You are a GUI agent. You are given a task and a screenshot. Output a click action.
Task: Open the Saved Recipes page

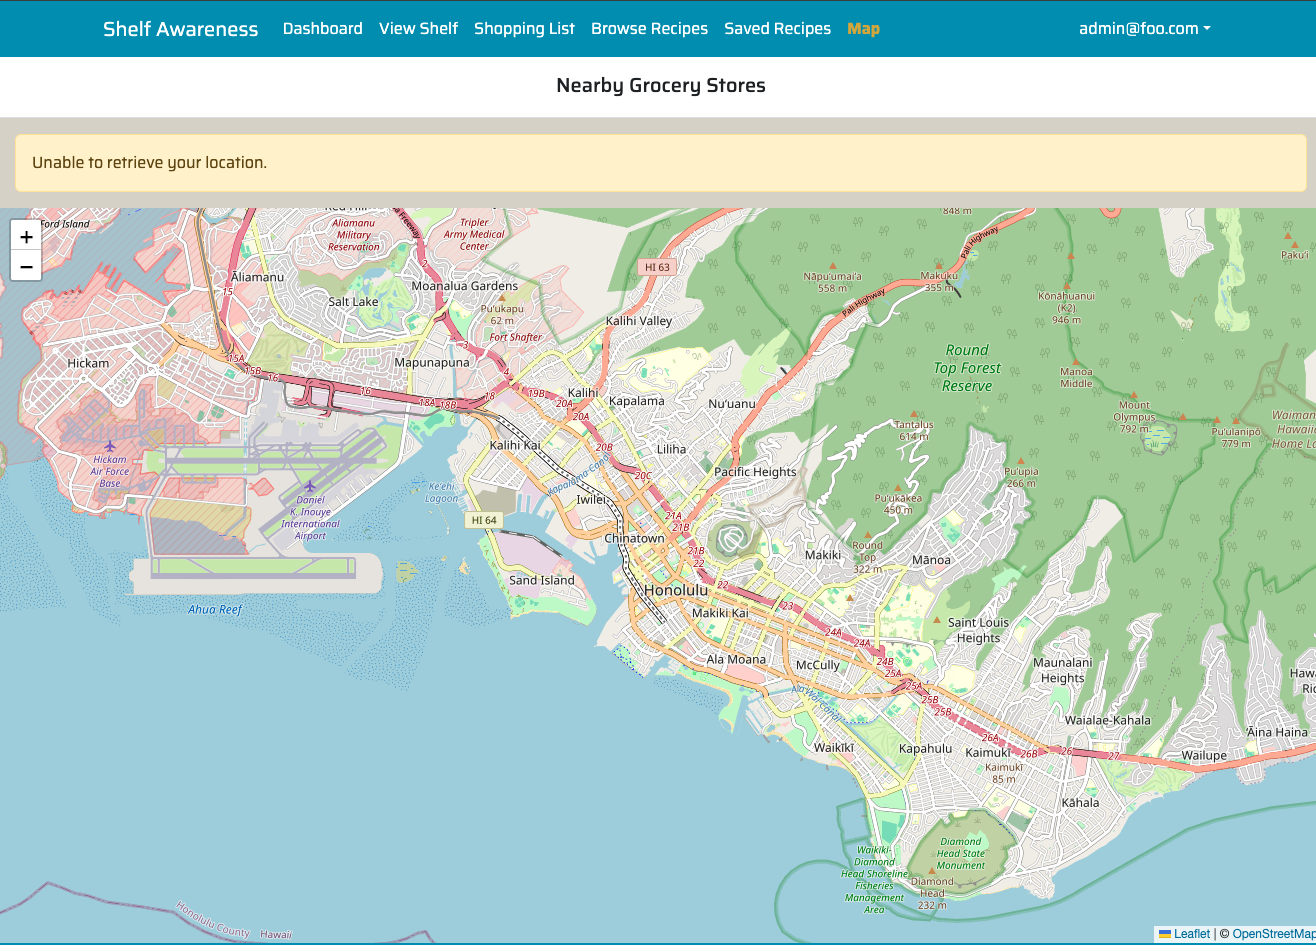pyautogui.click(x=777, y=28)
